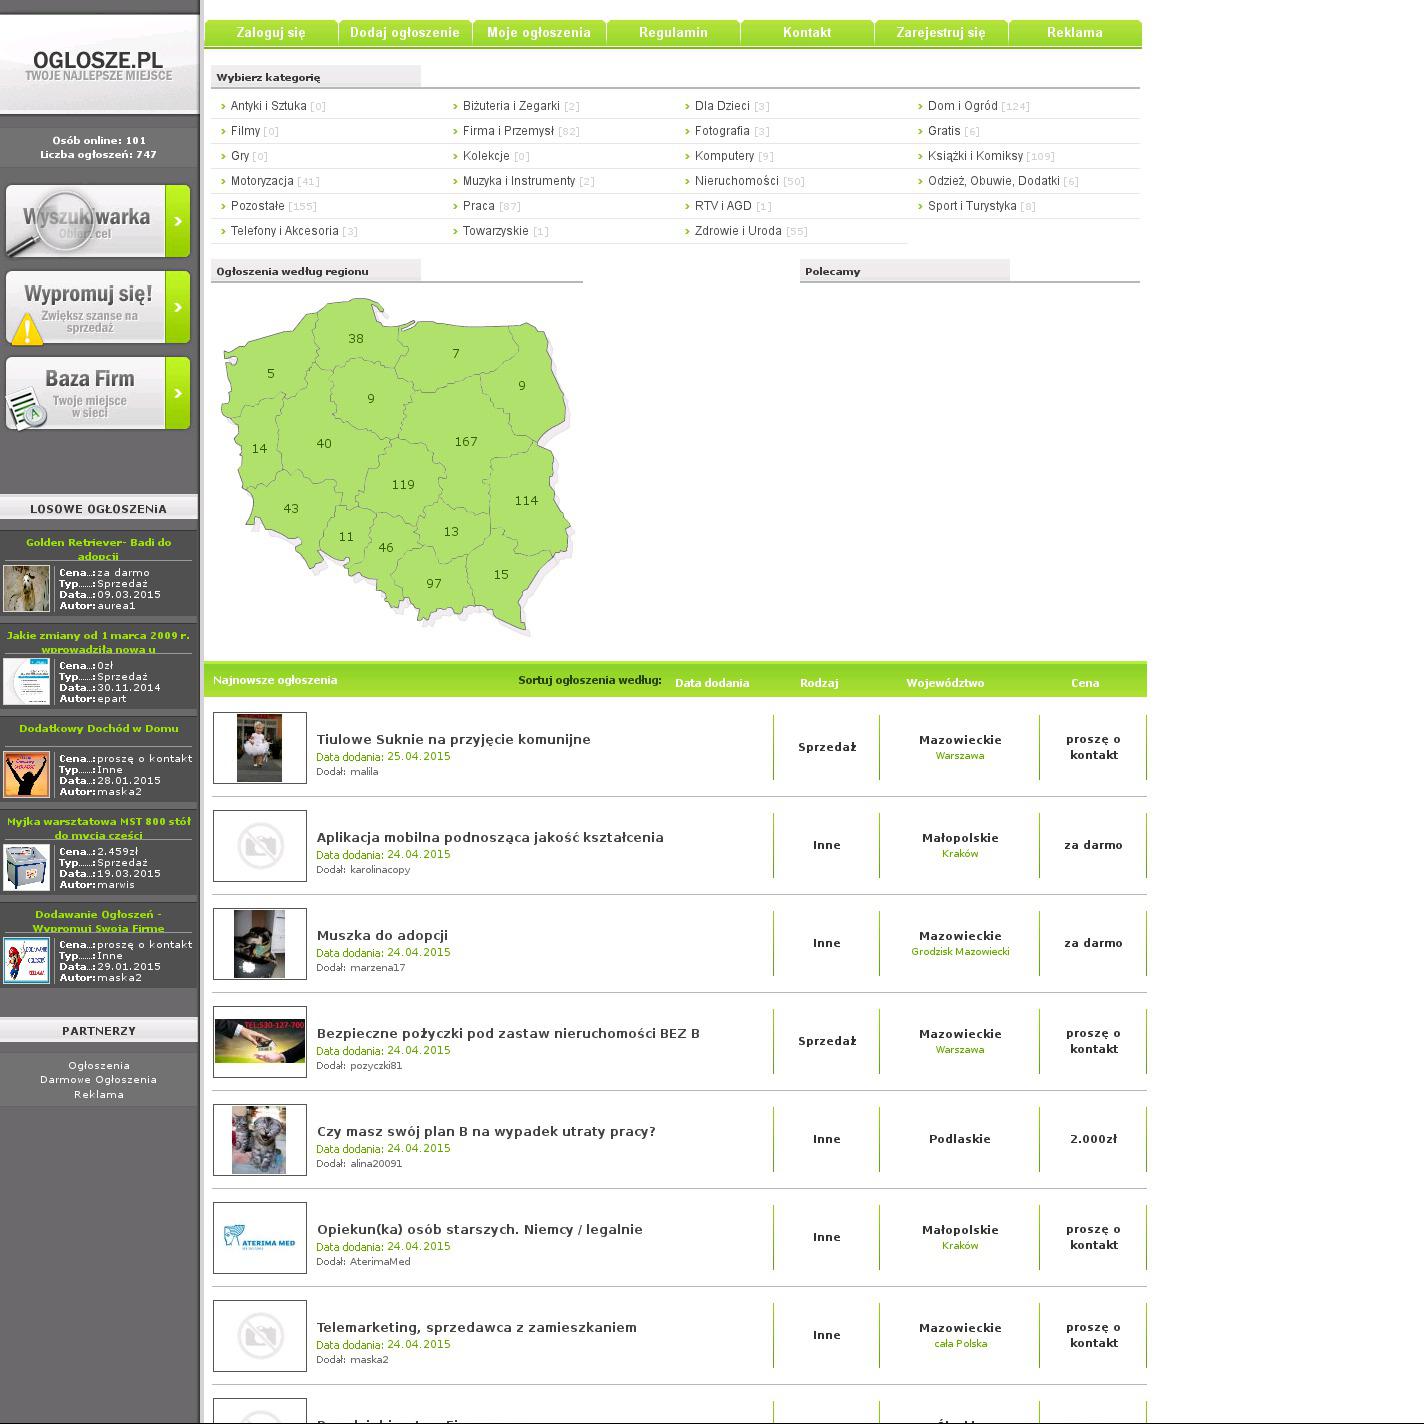Sort listings by Cena

1085,683
